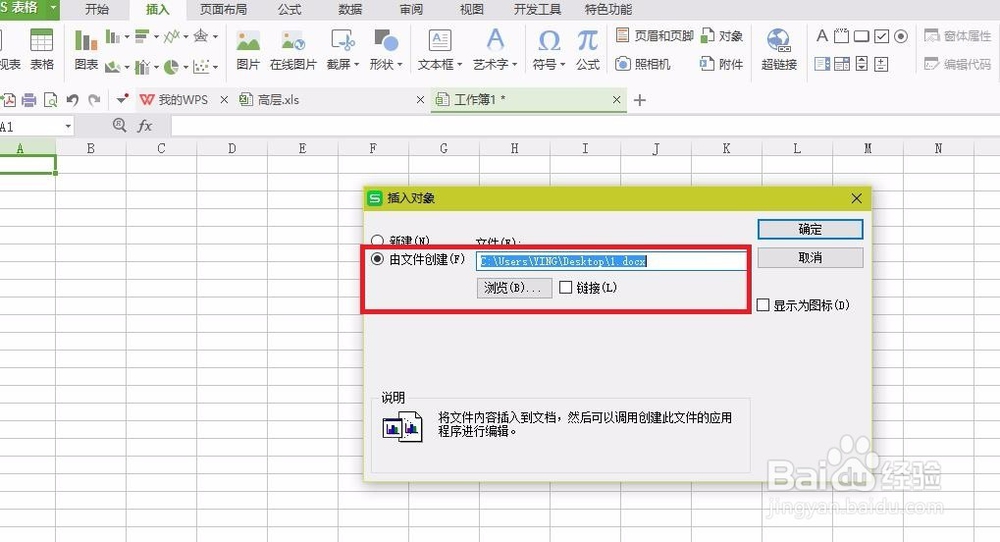The height and width of the screenshot is (542, 1000).
Task: Switch to the 视图 ribbon tab
Action: [472, 10]
